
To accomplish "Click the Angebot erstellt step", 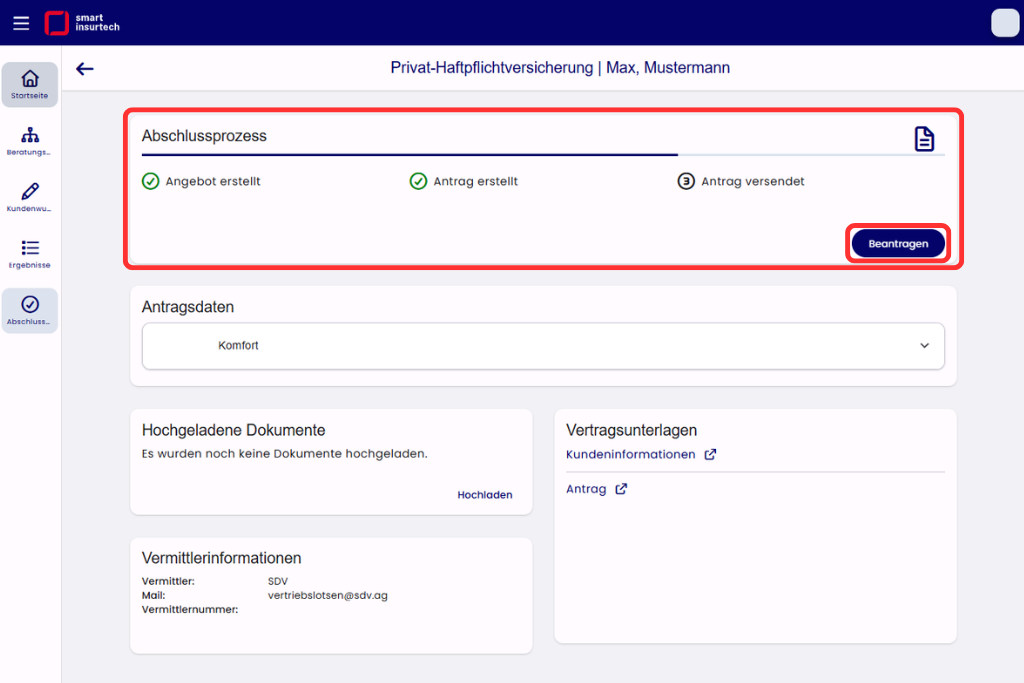I will pyautogui.click(x=201, y=182).
